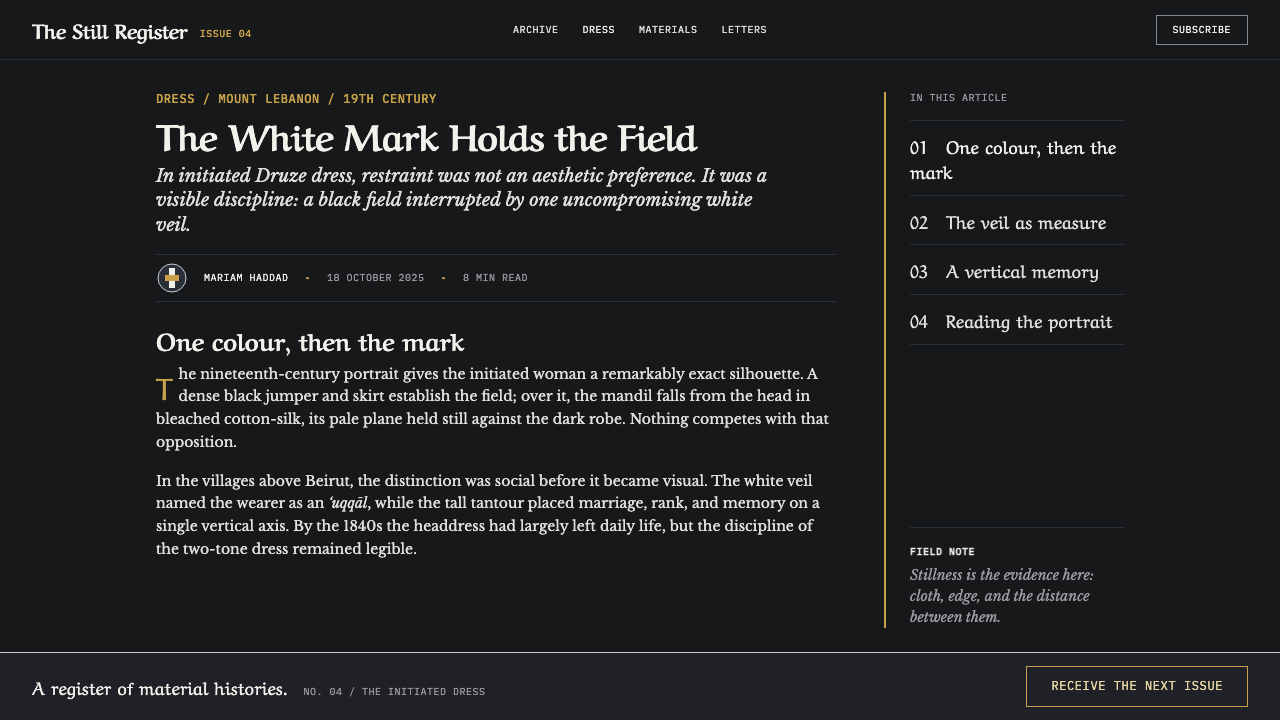Viewport: 1280px width, 720px height.
Task: Open the Letters nav link
Action: (744, 30)
